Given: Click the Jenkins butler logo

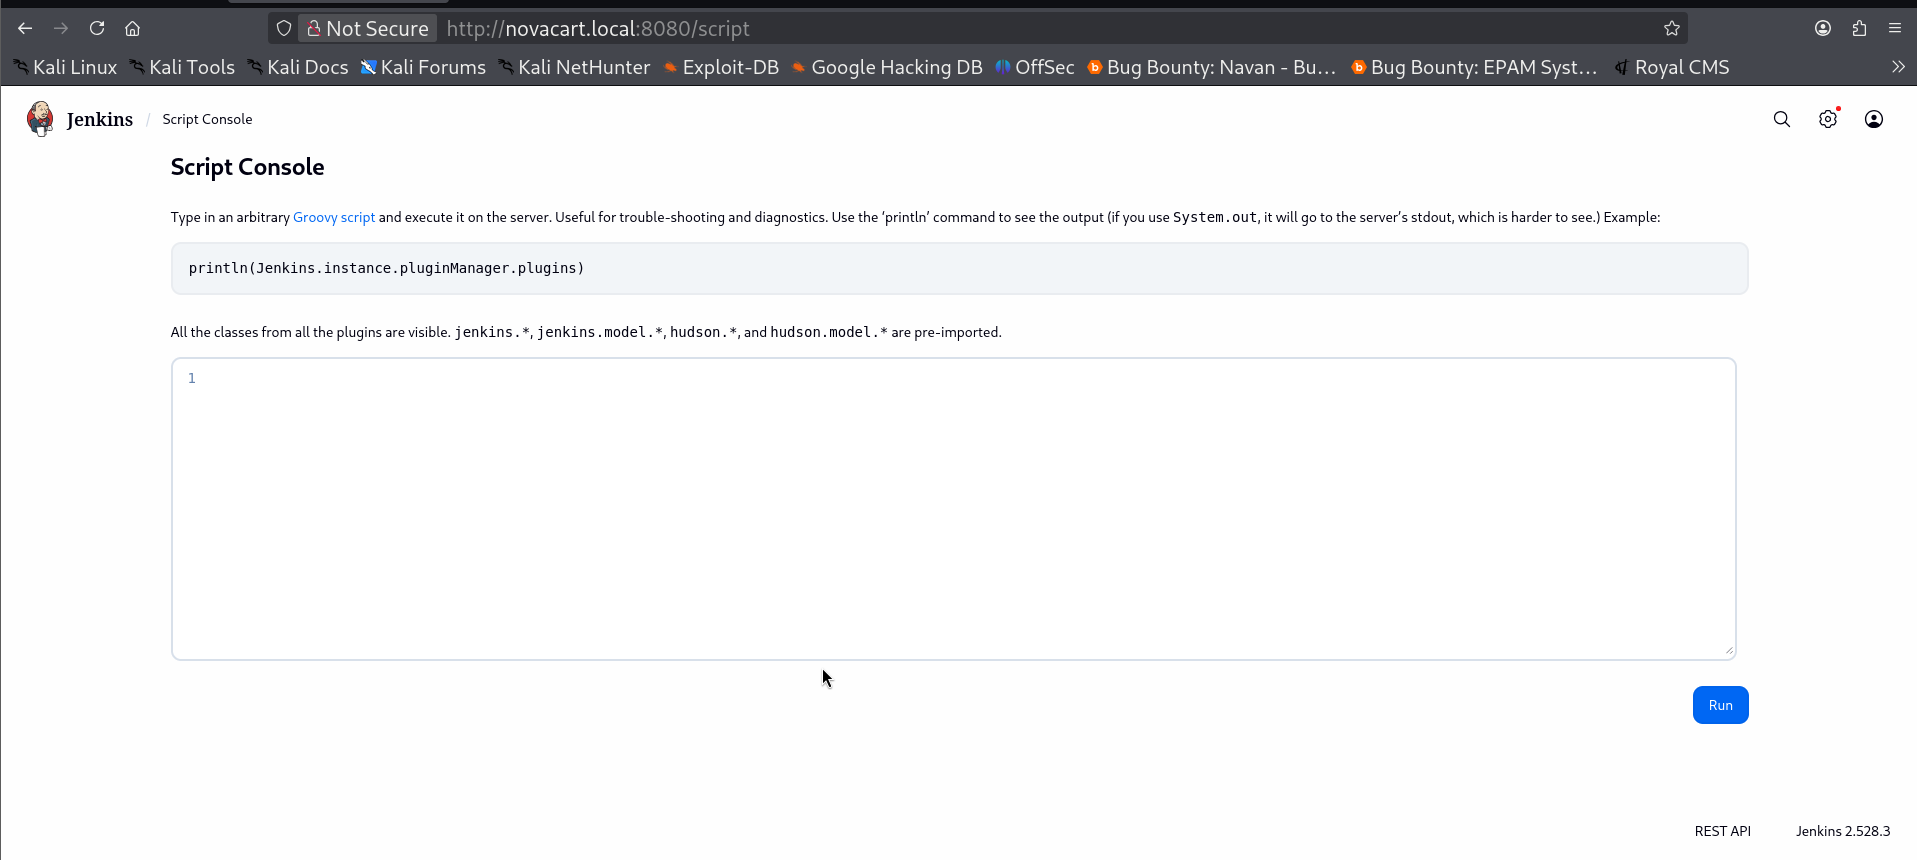Looking at the screenshot, I should pos(40,119).
